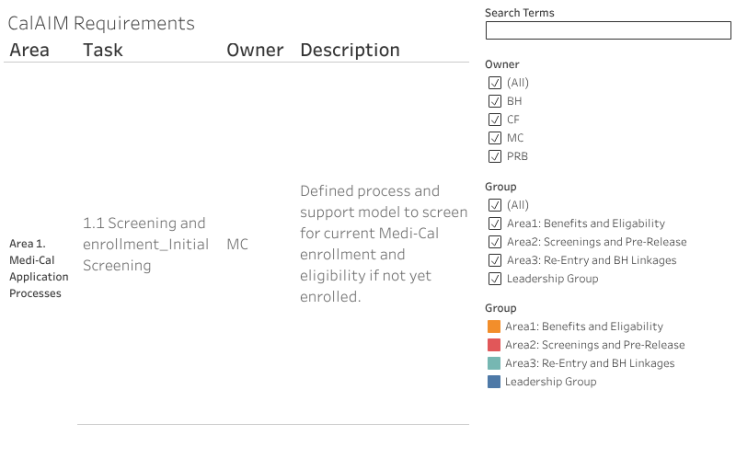Click the Description column header

click(x=350, y=50)
